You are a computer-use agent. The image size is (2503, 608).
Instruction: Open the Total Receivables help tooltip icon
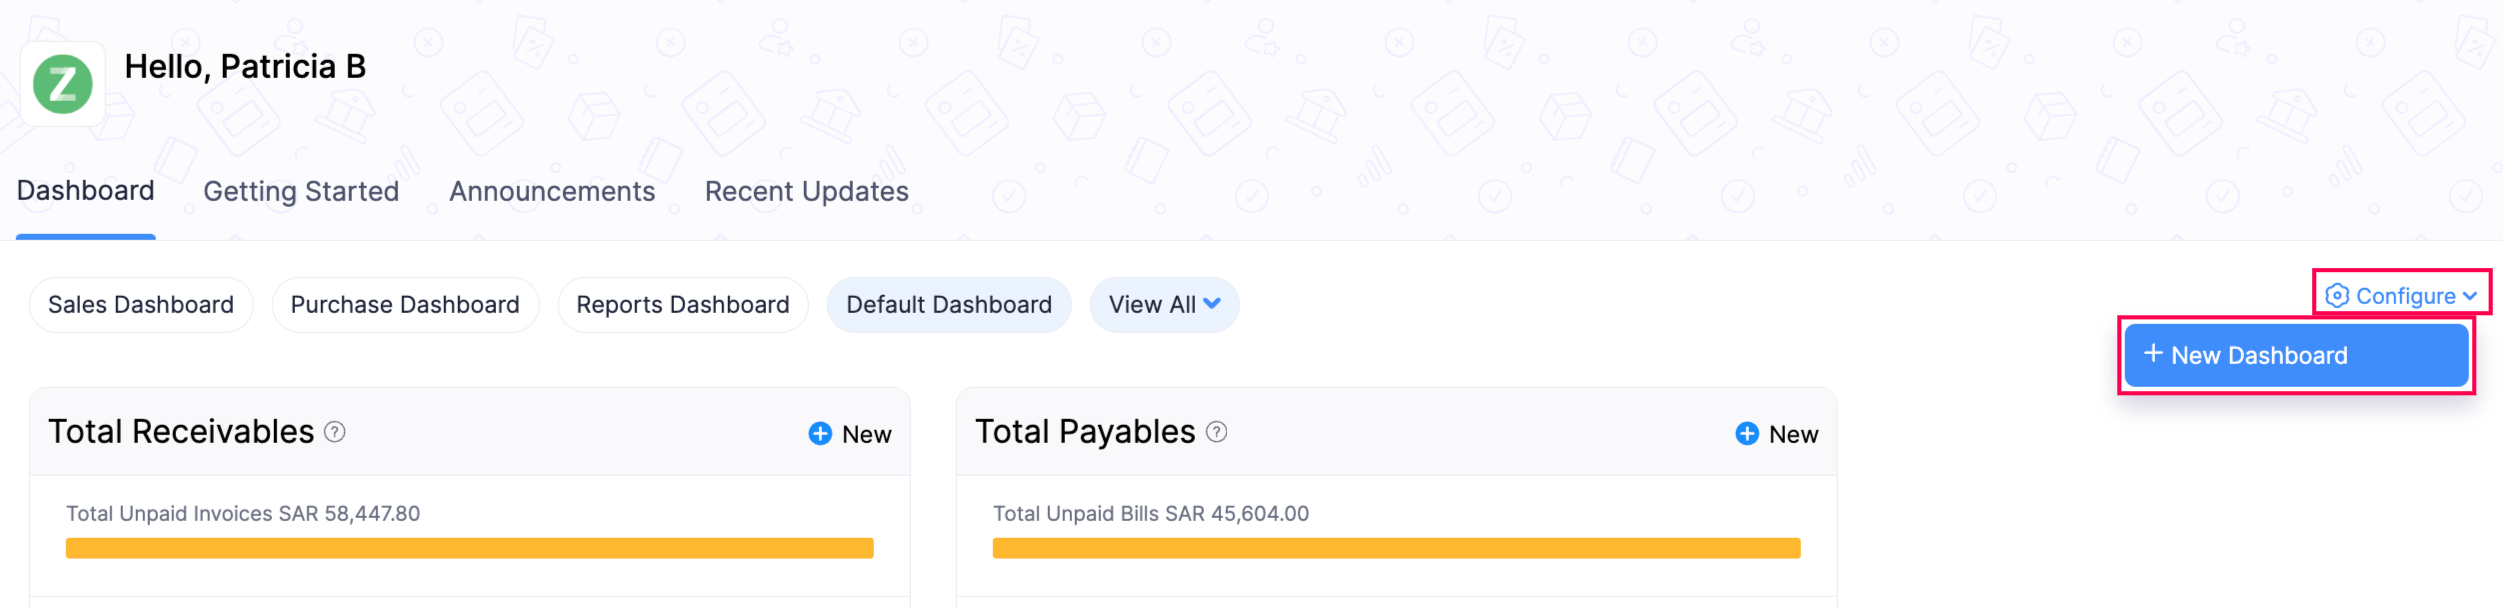coord(333,434)
